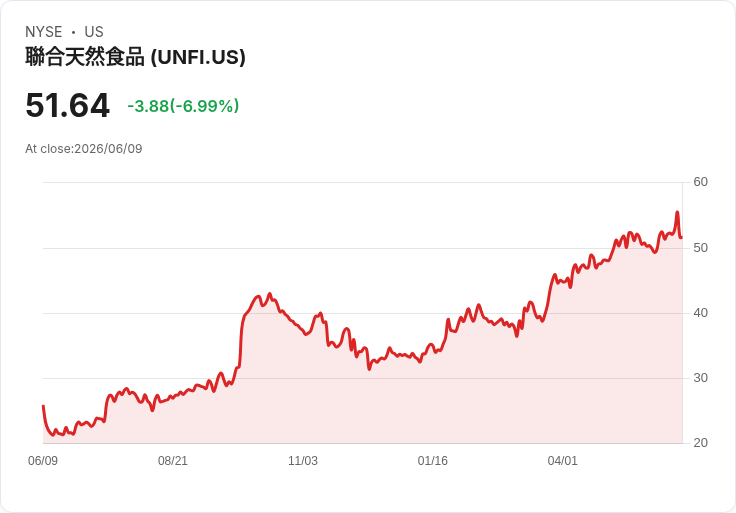Click the 11/03 date on x-axis

pos(303,461)
